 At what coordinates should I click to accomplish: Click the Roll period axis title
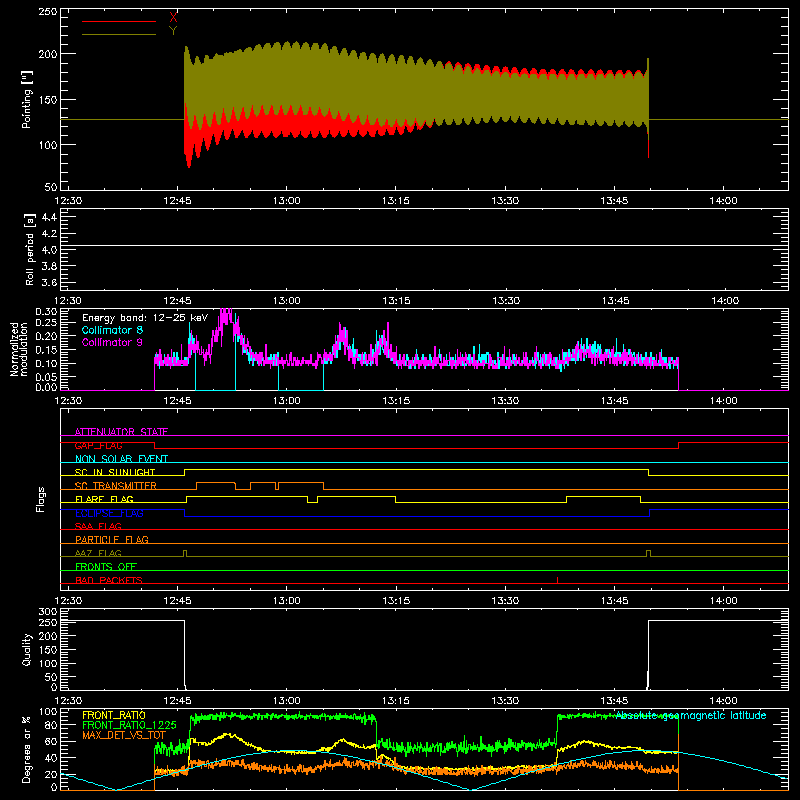(x=30, y=249)
